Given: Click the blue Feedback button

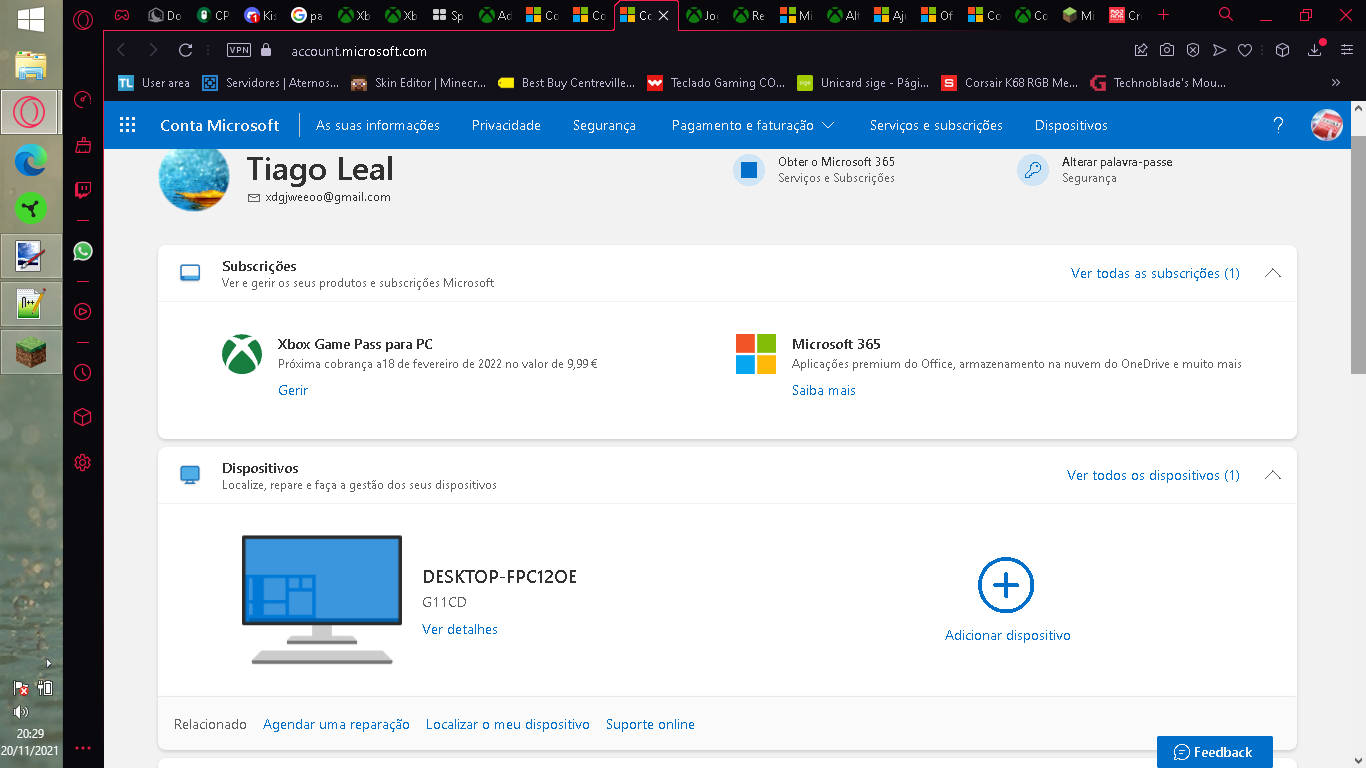Looking at the screenshot, I should point(1214,752).
